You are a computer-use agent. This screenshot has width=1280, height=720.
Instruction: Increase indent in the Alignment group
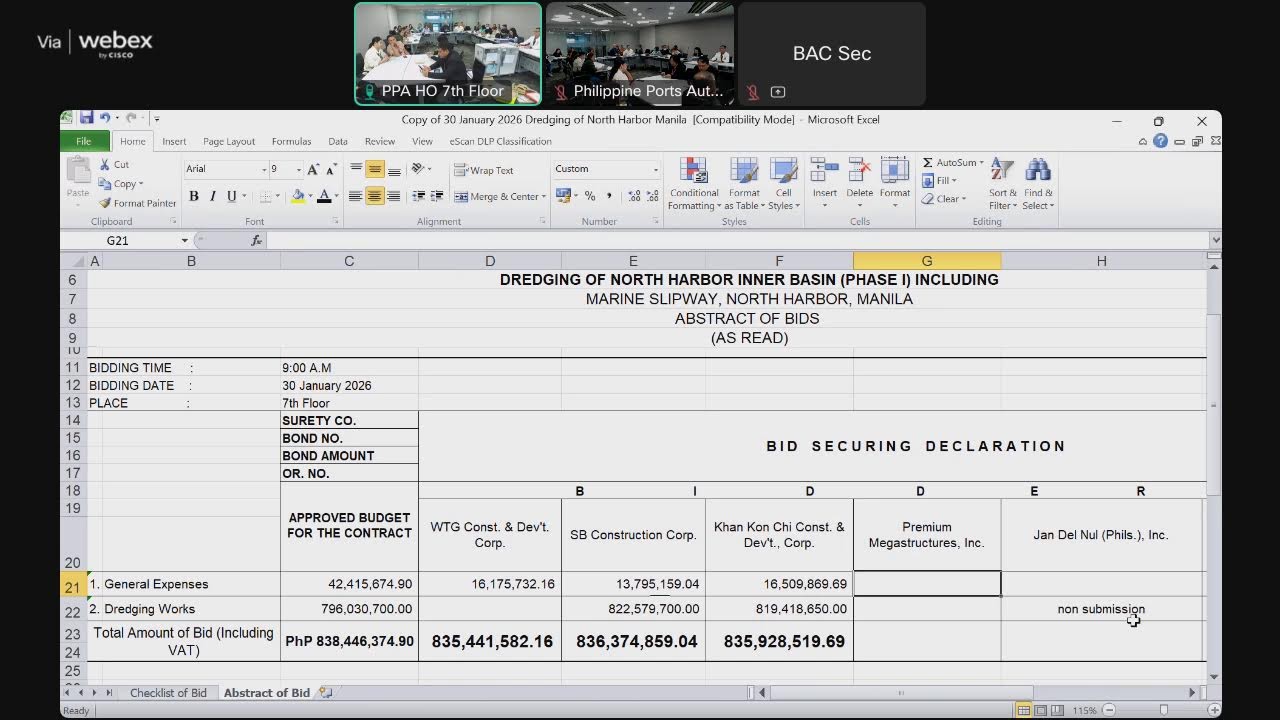[x=437, y=196]
